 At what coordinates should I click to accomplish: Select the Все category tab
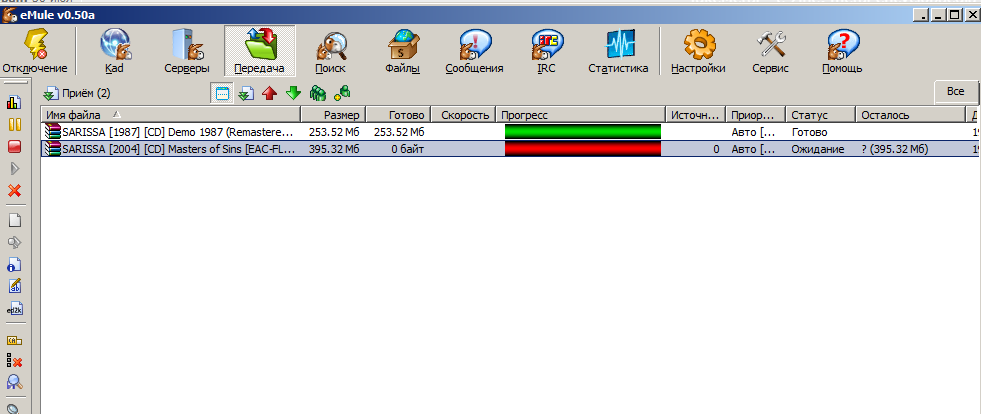click(x=955, y=91)
